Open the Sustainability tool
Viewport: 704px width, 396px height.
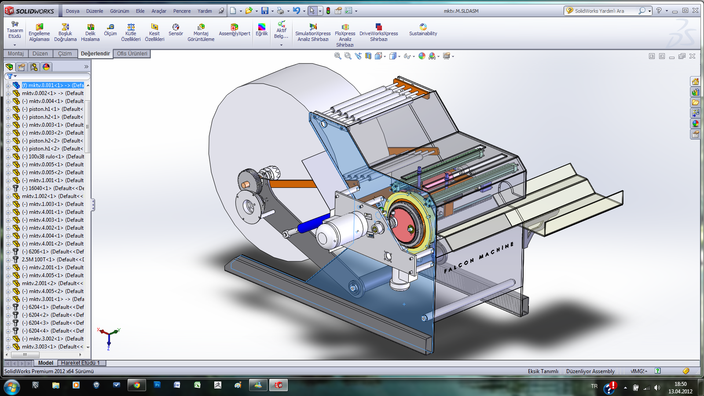tap(423, 30)
